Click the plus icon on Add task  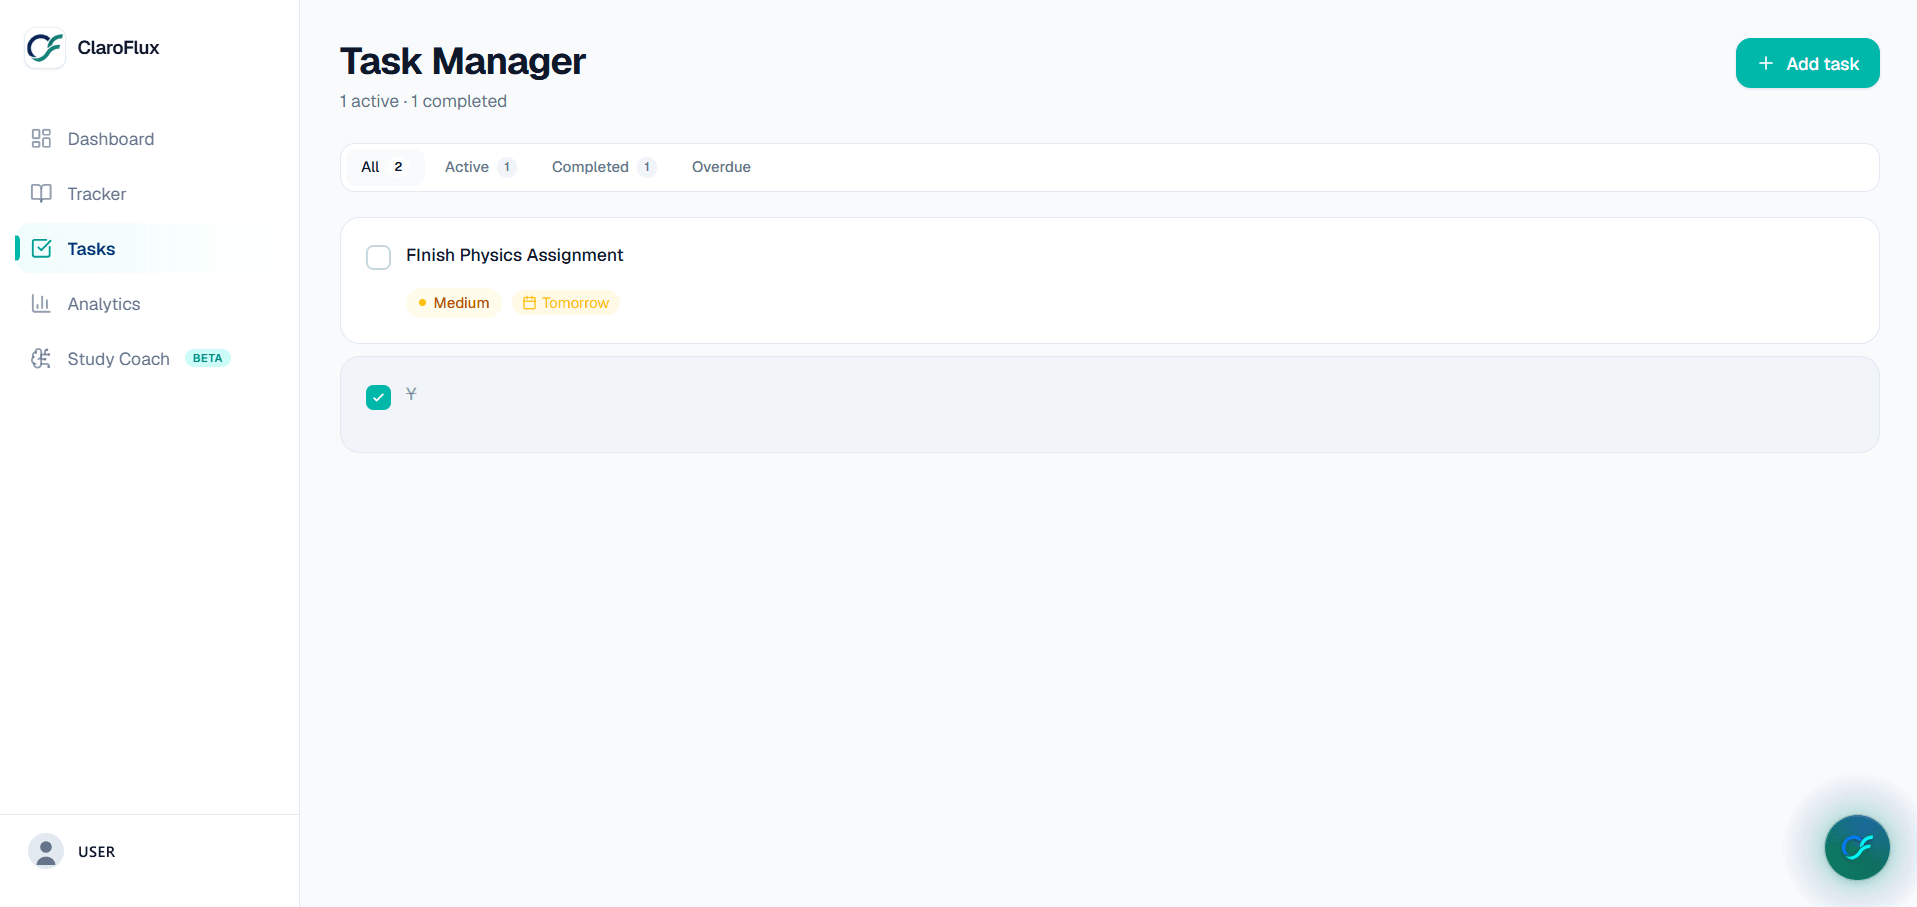(1766, 63)
